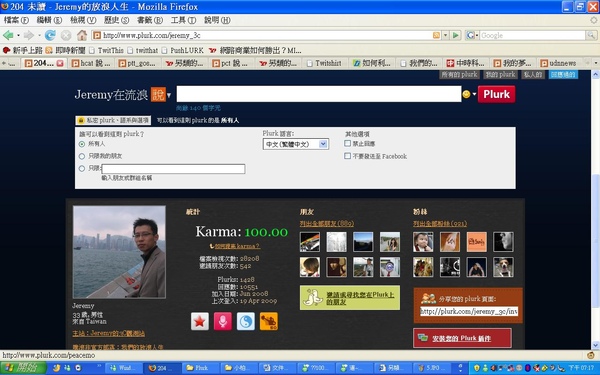The width and height of the screenshot is (600, 375).
Task: Open the 編輯 menu
Action: click(49, 20)
